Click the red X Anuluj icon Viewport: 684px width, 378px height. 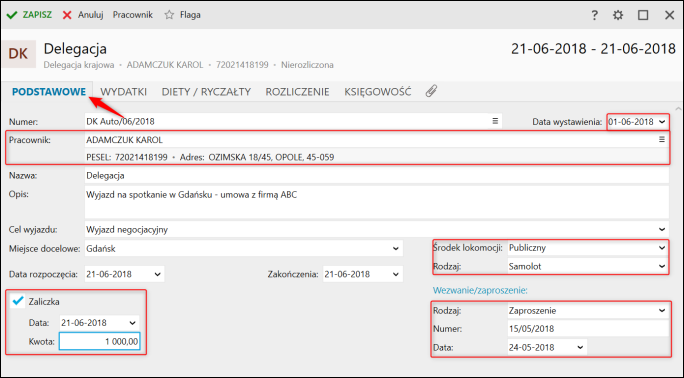point(67,15)
